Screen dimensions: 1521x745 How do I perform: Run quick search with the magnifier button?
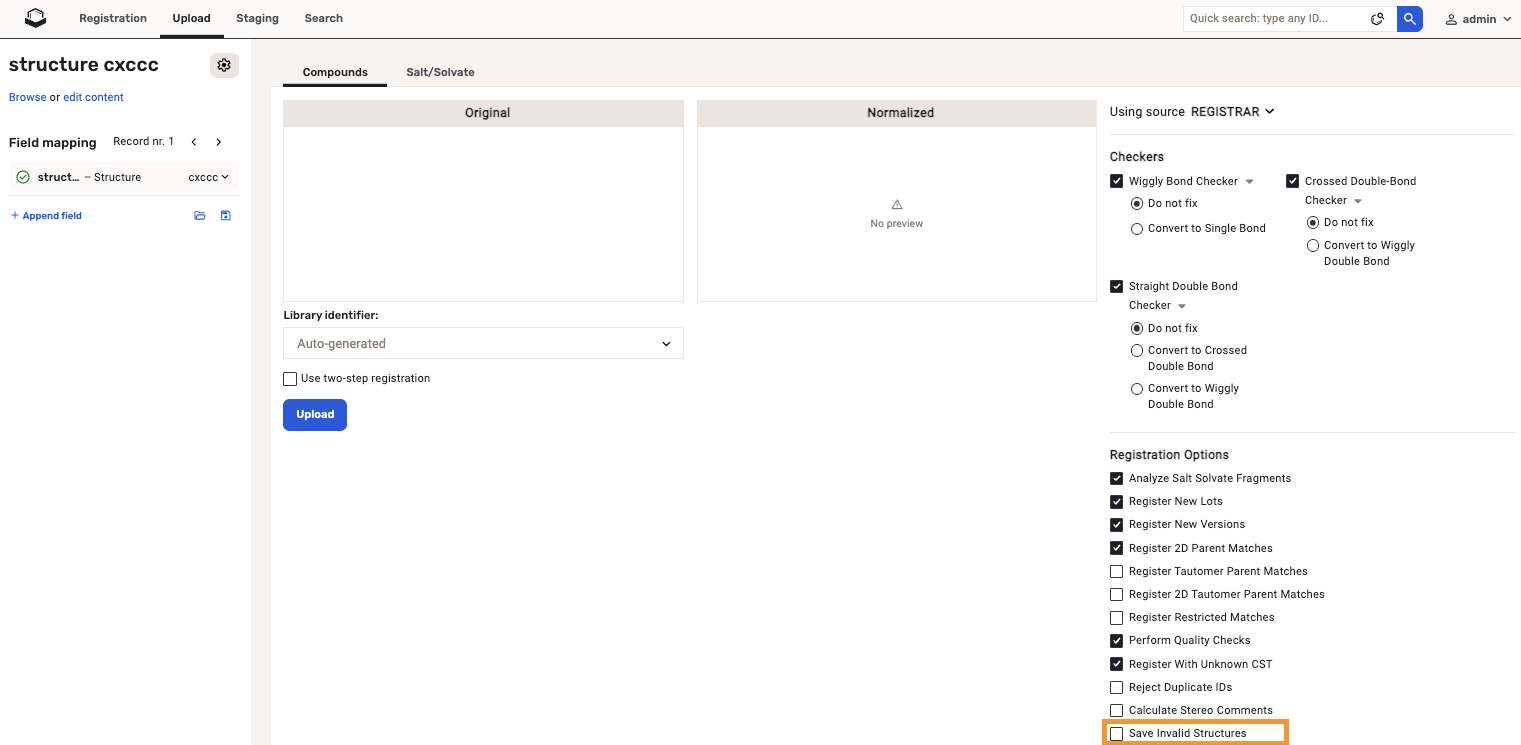[1409, 18]
